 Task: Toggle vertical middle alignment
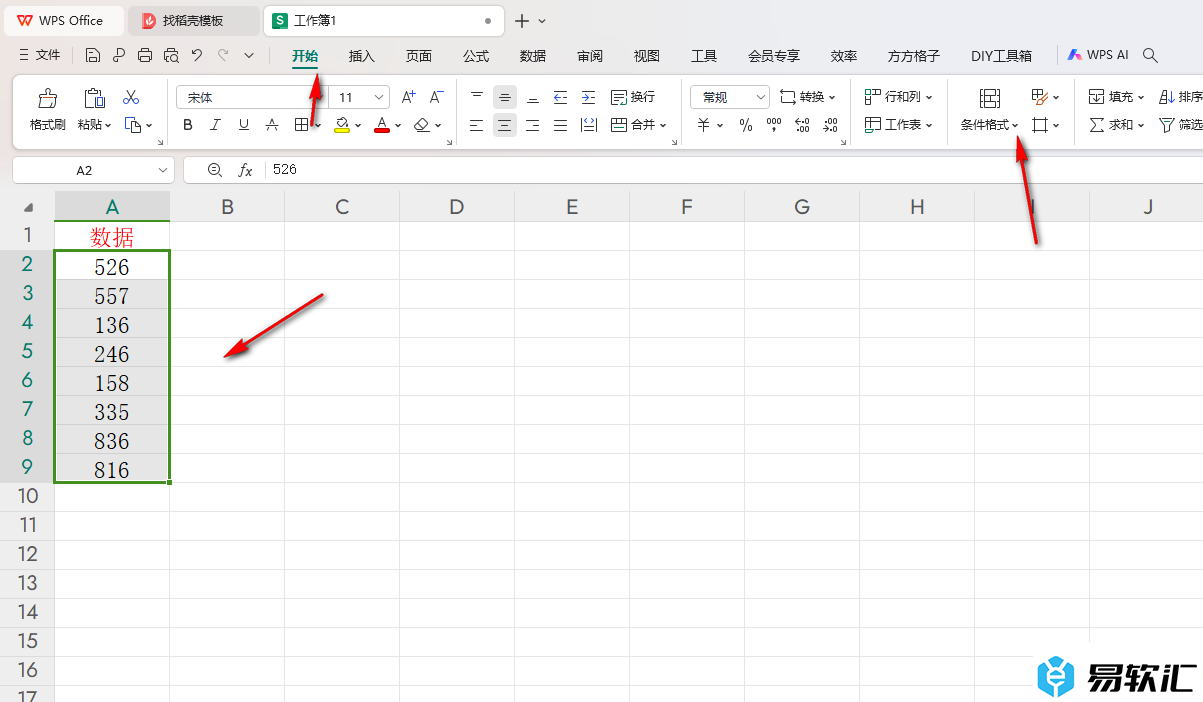pyautogui.click(x=505, y=98)
